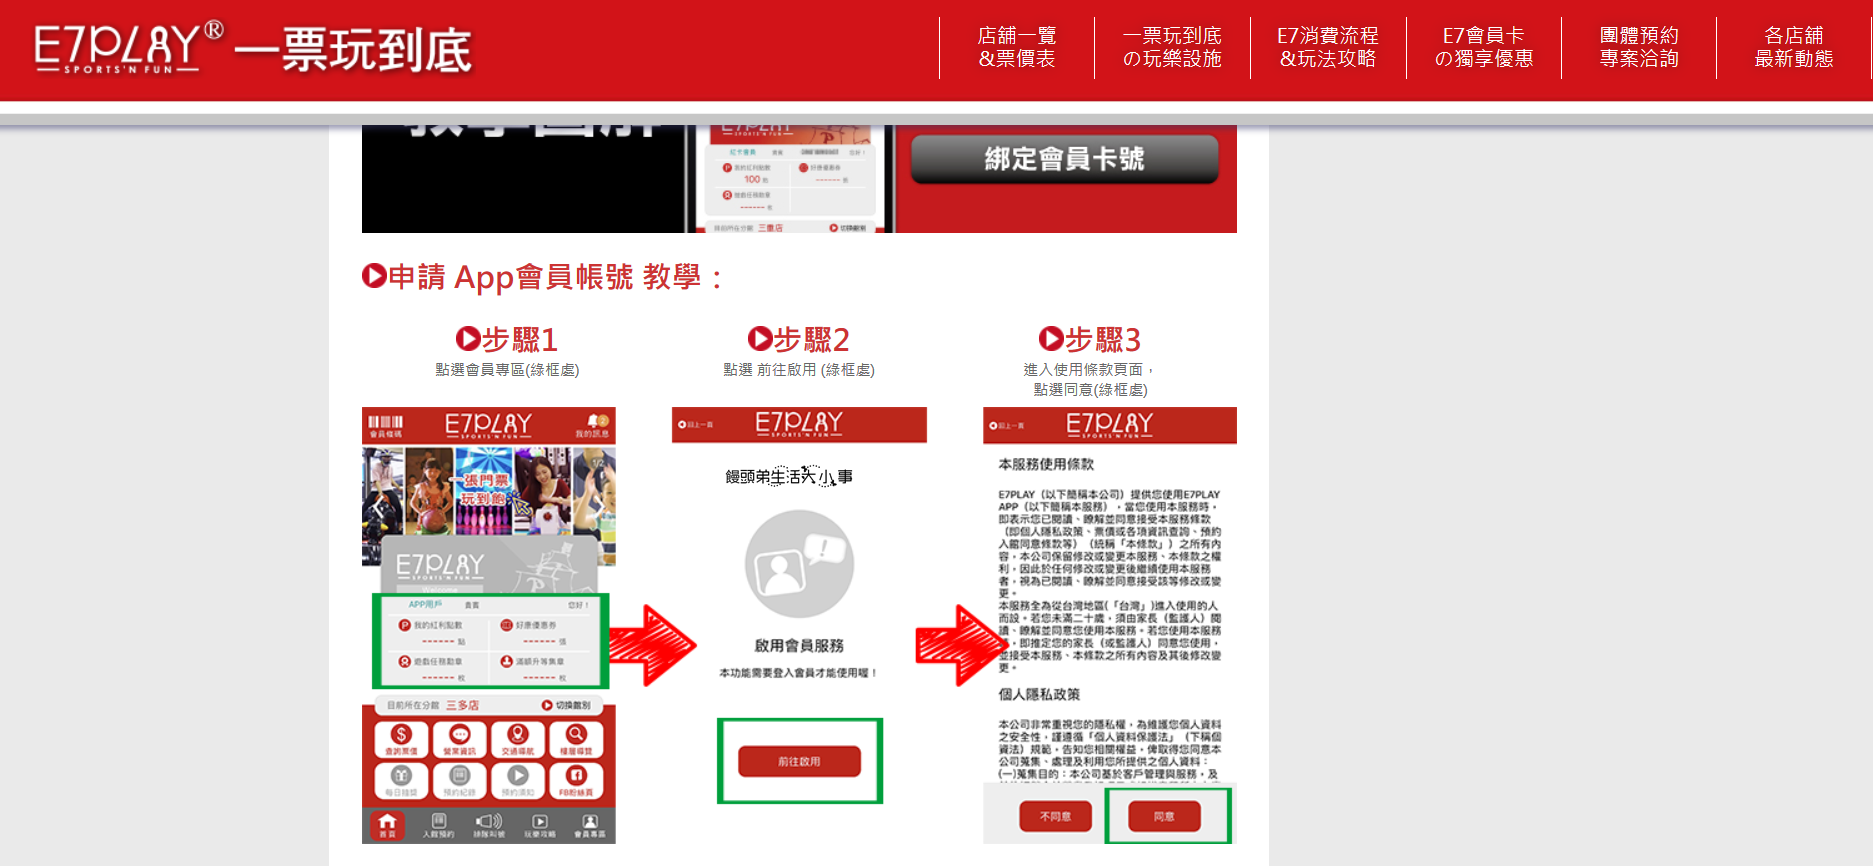Click the grey member avatar icon in step 2
The height and width of the screenshot is (866, 1873).
(799, 564)
